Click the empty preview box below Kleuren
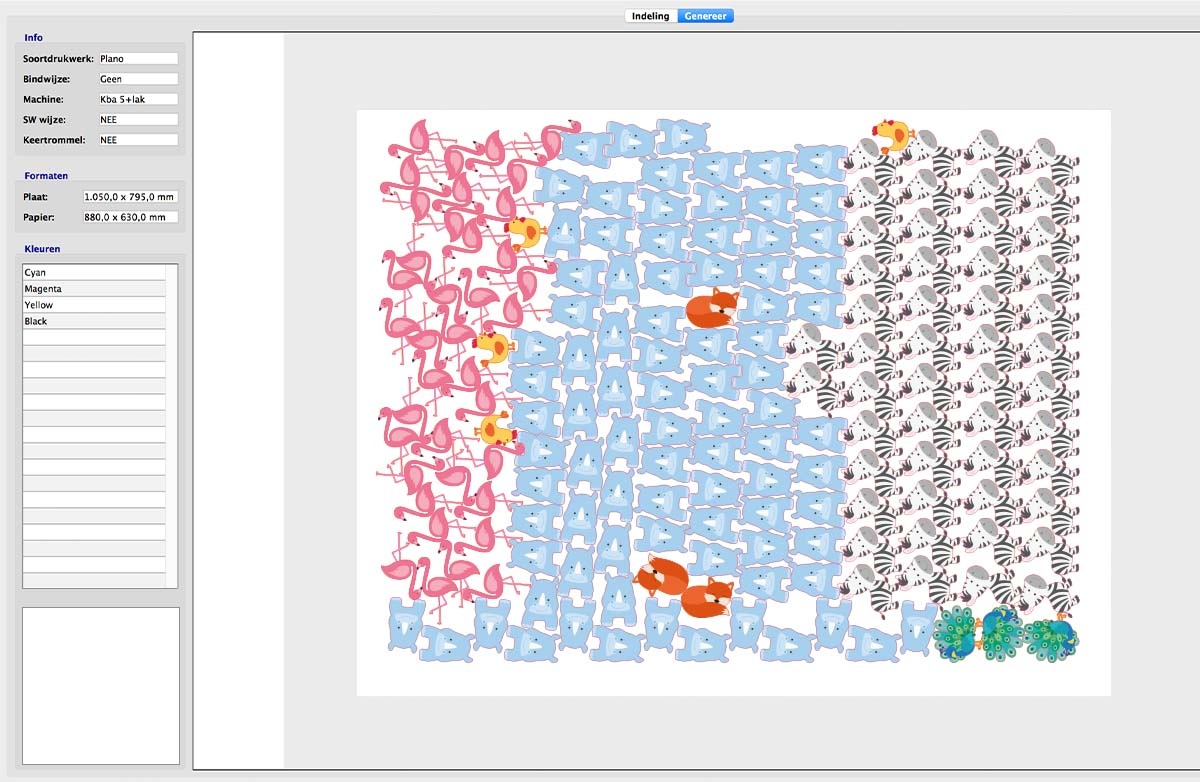This screenshot has height=782, width=1200. click(x=101, y=686)
